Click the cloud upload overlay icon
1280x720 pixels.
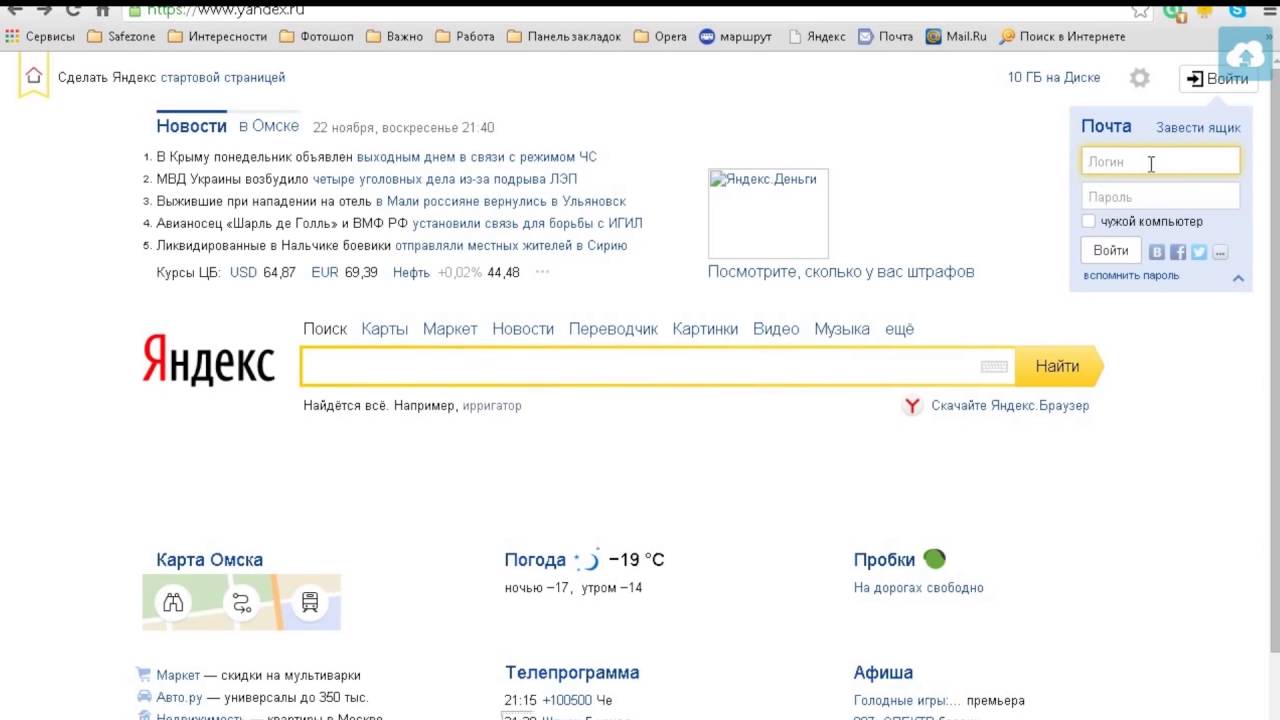click(x=1245, y=53)
